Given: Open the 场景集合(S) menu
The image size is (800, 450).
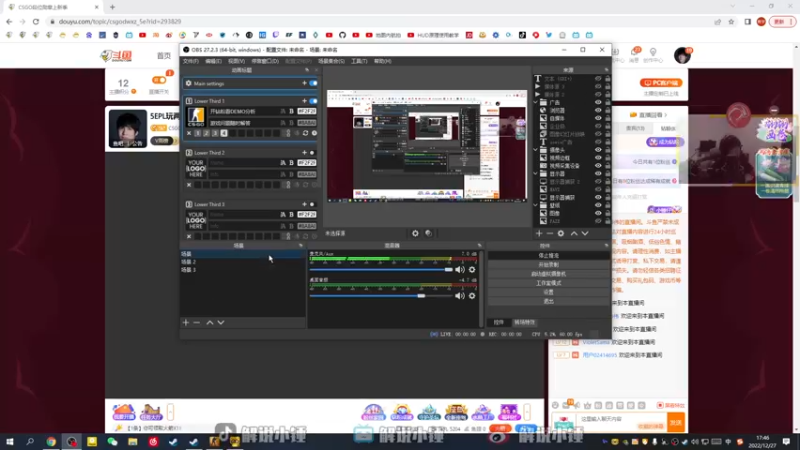Looking at the screenshot, I should (x=331, y=61).
